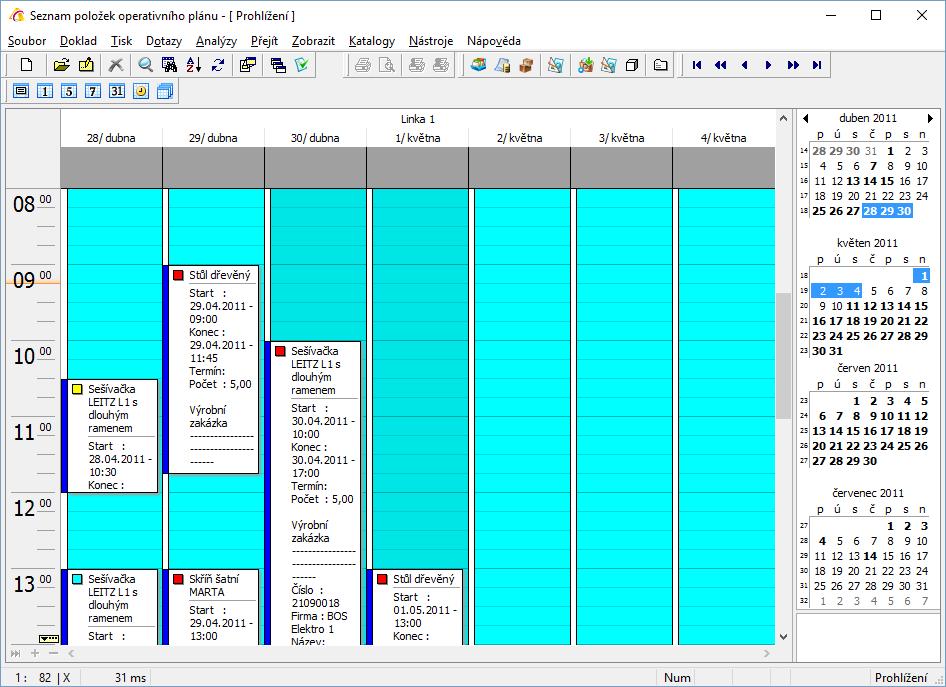The width and height of the screenshot is (946, 687).
Task: Go to next month in mini calendar
Action: pos(930,118)
